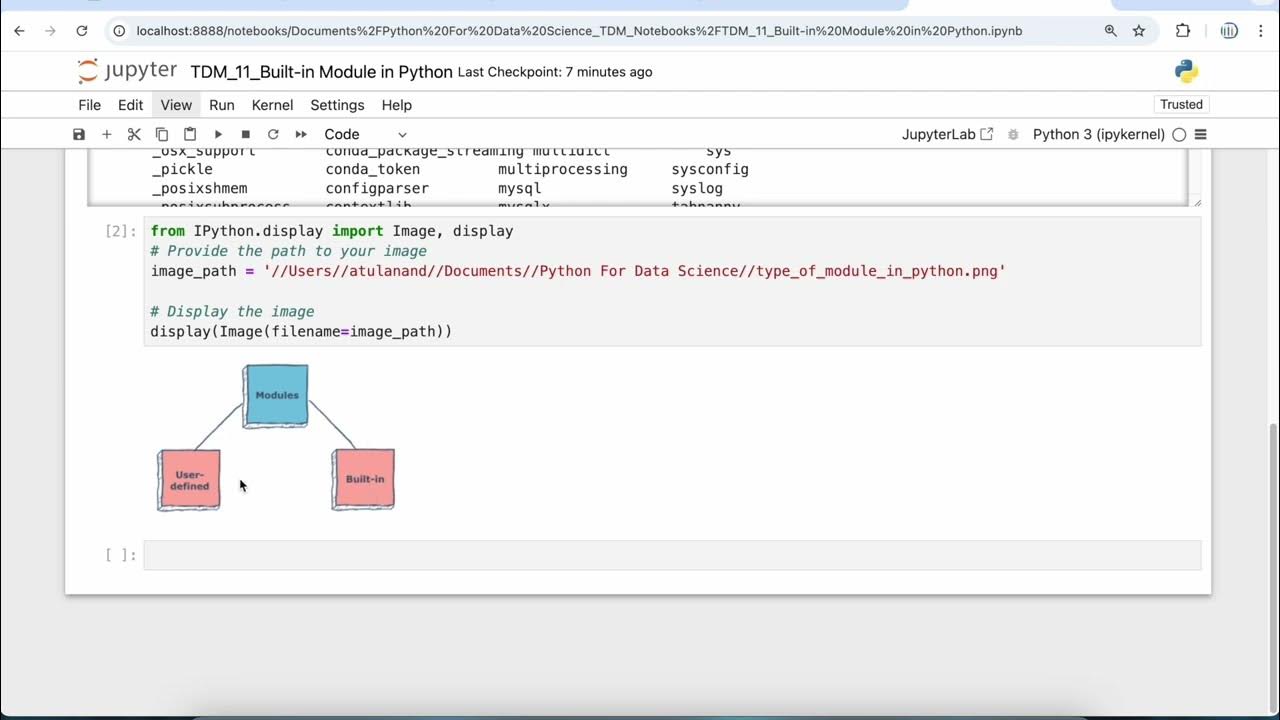Copy selected cell icon
Image resolution: width=1280 pixels, height=720 pixels.
(162, 134)
